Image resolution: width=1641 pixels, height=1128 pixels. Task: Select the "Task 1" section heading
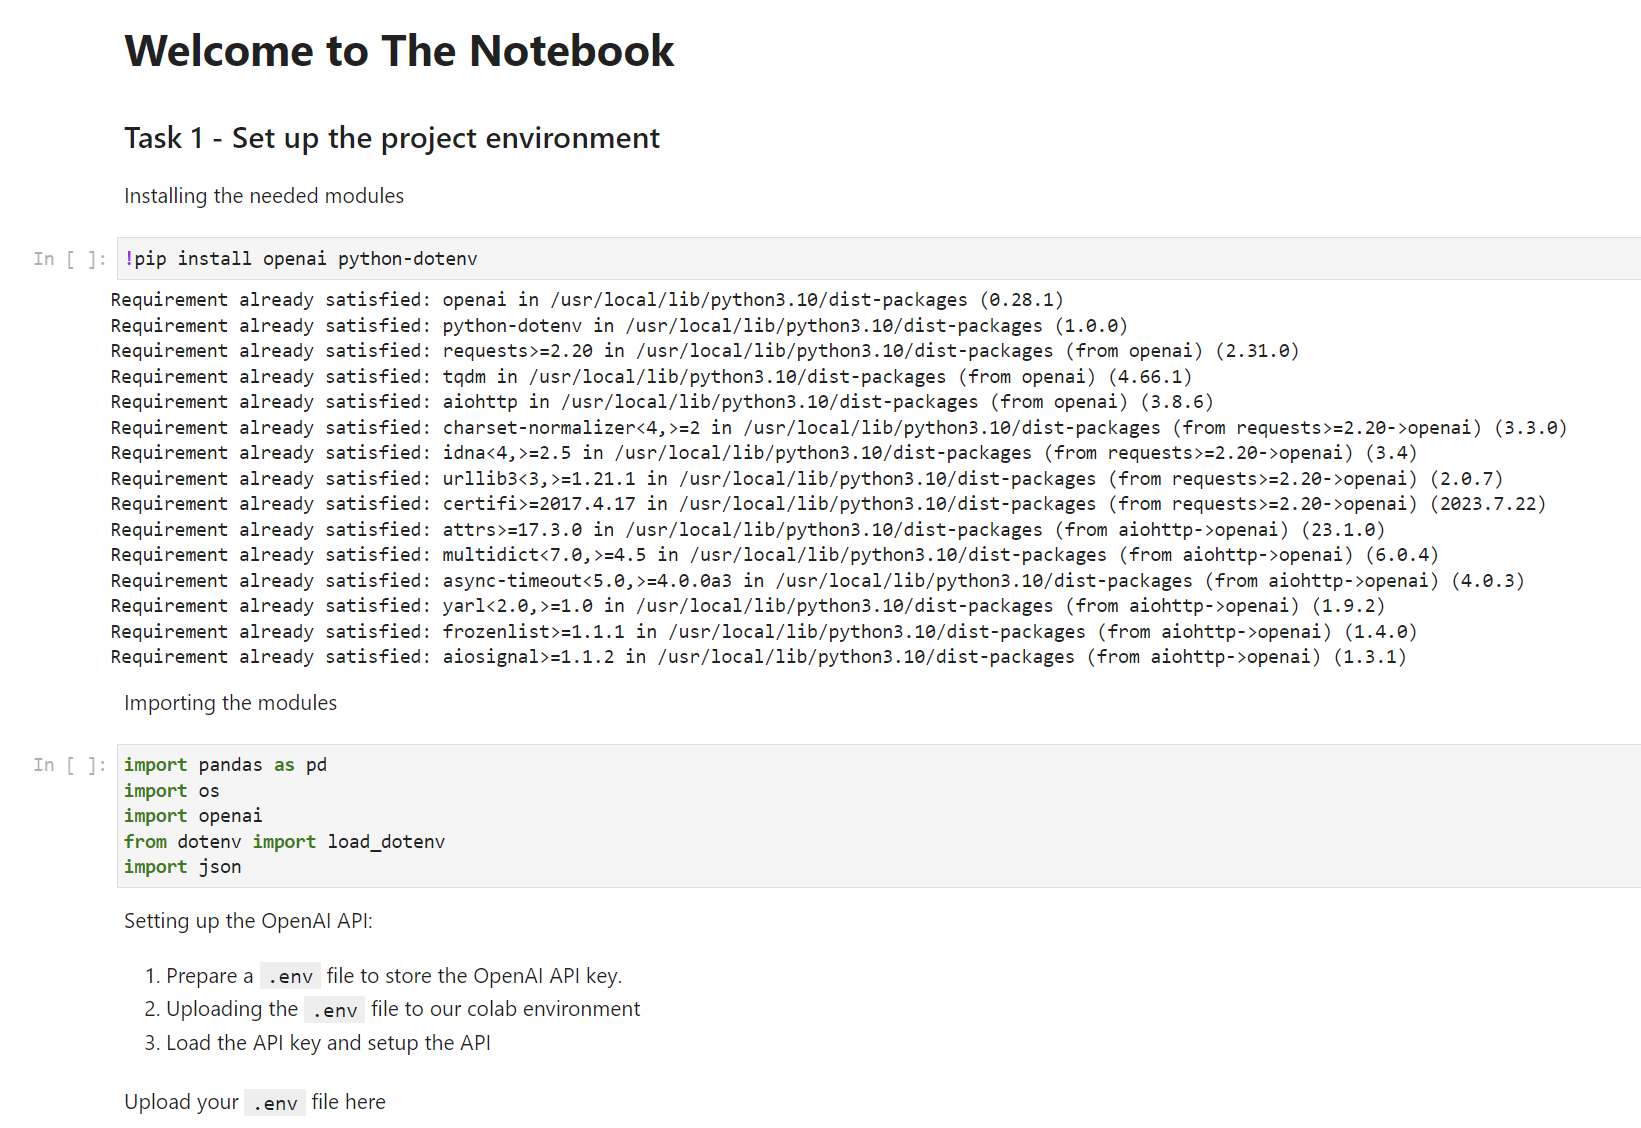click(391, 138)
